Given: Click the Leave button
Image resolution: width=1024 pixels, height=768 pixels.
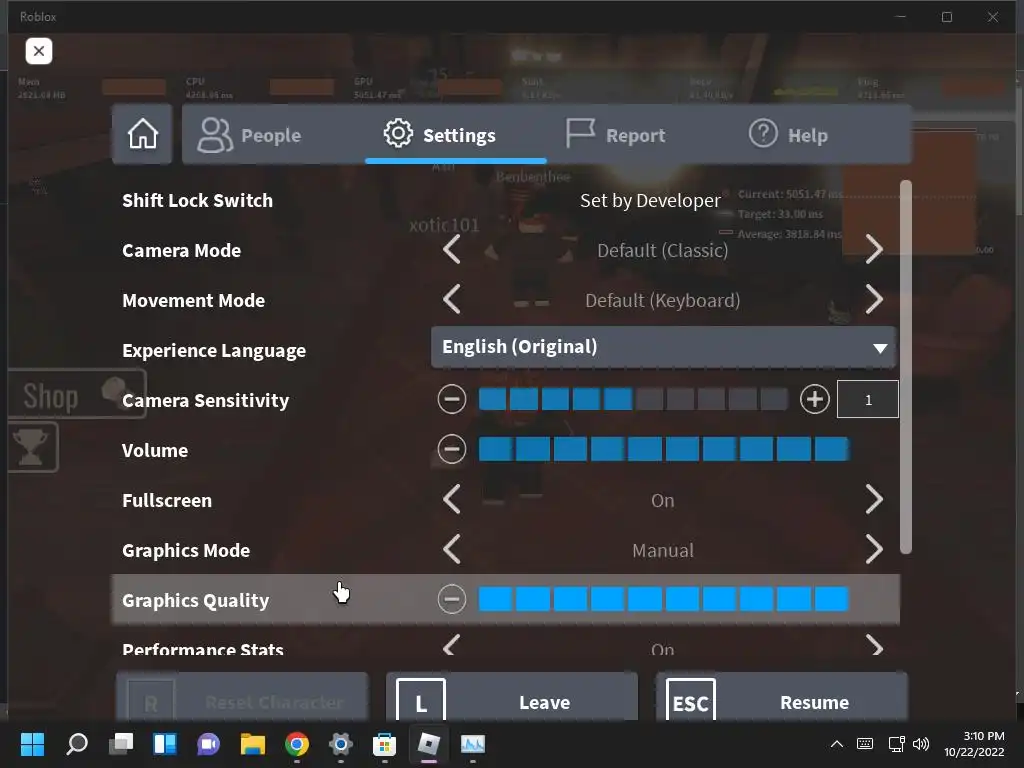Looking at the screenshot, I should [511, 697].
